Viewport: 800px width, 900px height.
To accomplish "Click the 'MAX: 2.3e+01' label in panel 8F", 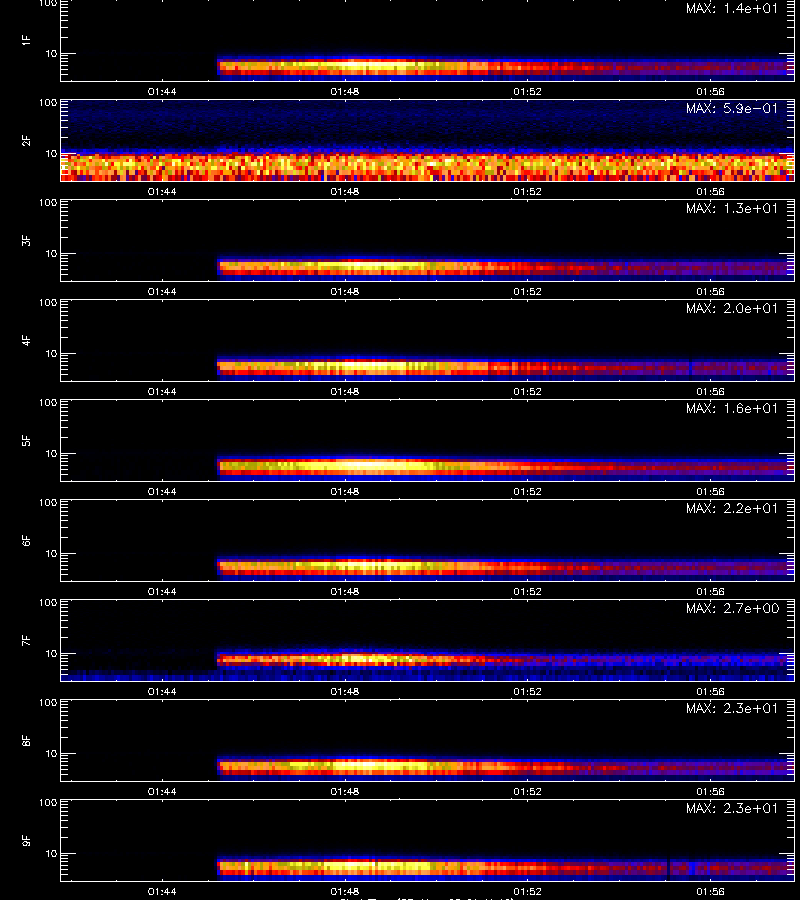I will tap(732, 708).
